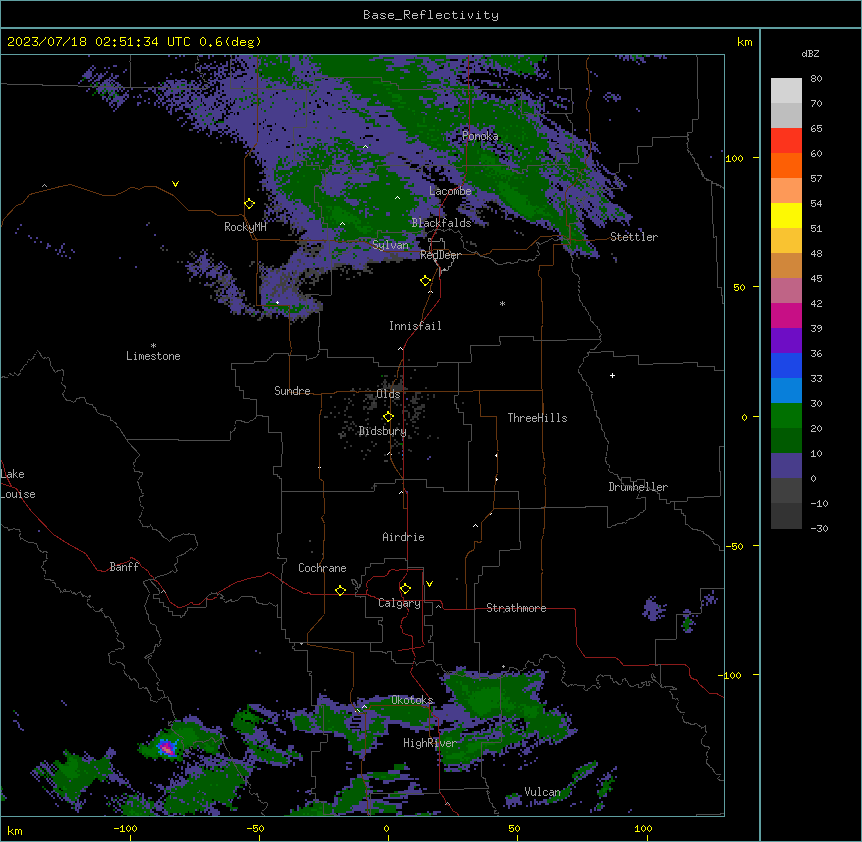This screenshot has width=862, height=842.
Task: Click the white 70 dBZ legend swatch
Action: (x=786, y=91)
